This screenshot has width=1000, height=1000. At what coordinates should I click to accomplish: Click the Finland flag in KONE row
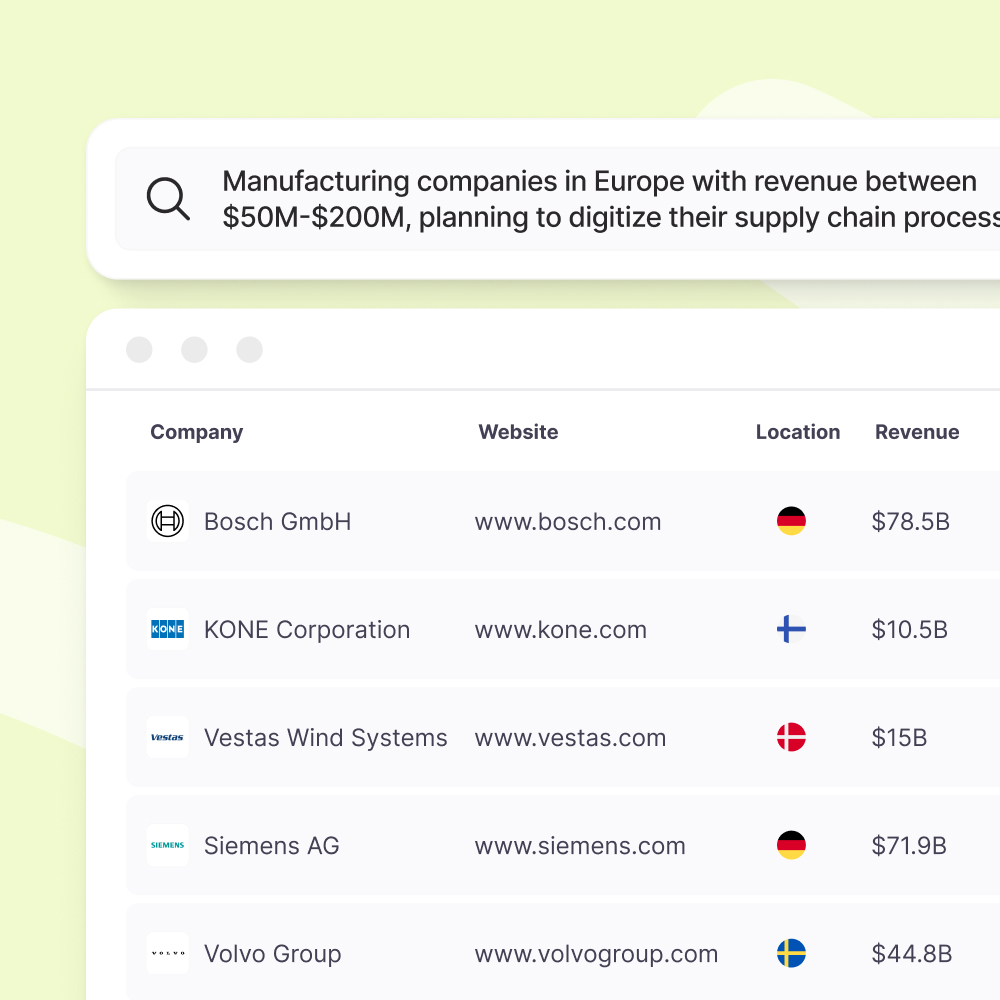[791, 629]
